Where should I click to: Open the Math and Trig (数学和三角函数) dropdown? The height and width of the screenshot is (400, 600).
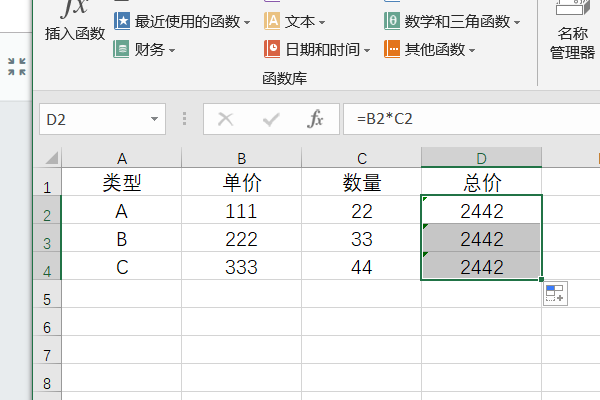452,21
